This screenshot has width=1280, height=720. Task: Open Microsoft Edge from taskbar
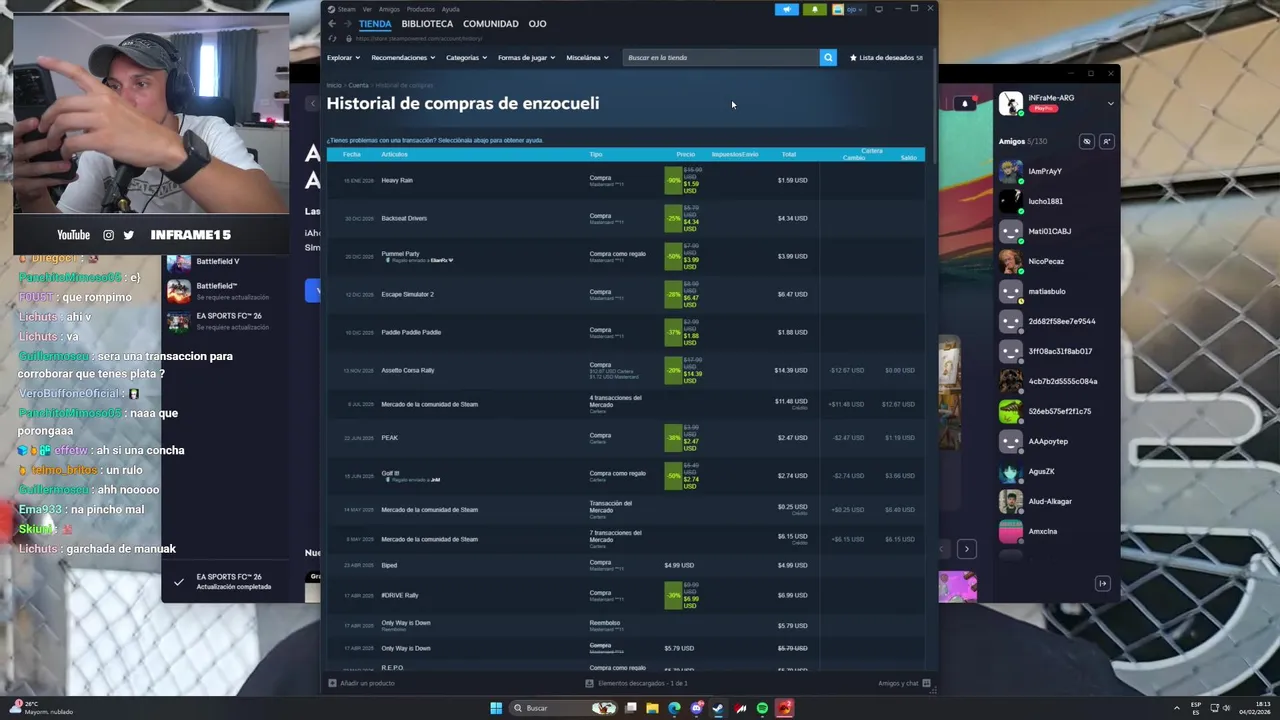(x=674, y=708)
